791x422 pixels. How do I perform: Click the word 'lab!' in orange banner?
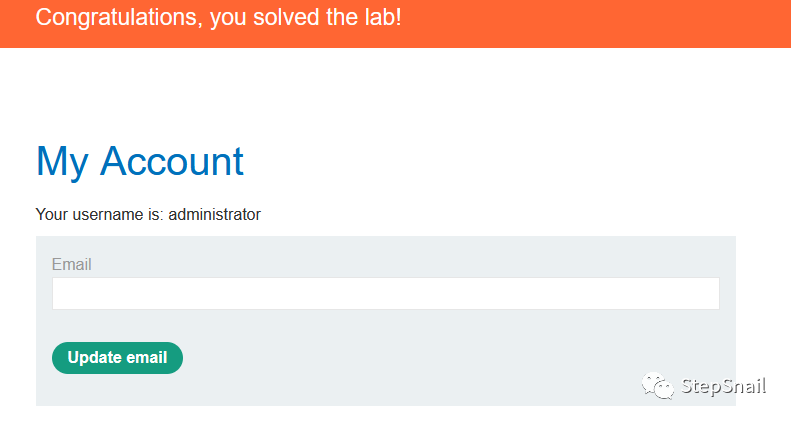(x=381, y=17)
